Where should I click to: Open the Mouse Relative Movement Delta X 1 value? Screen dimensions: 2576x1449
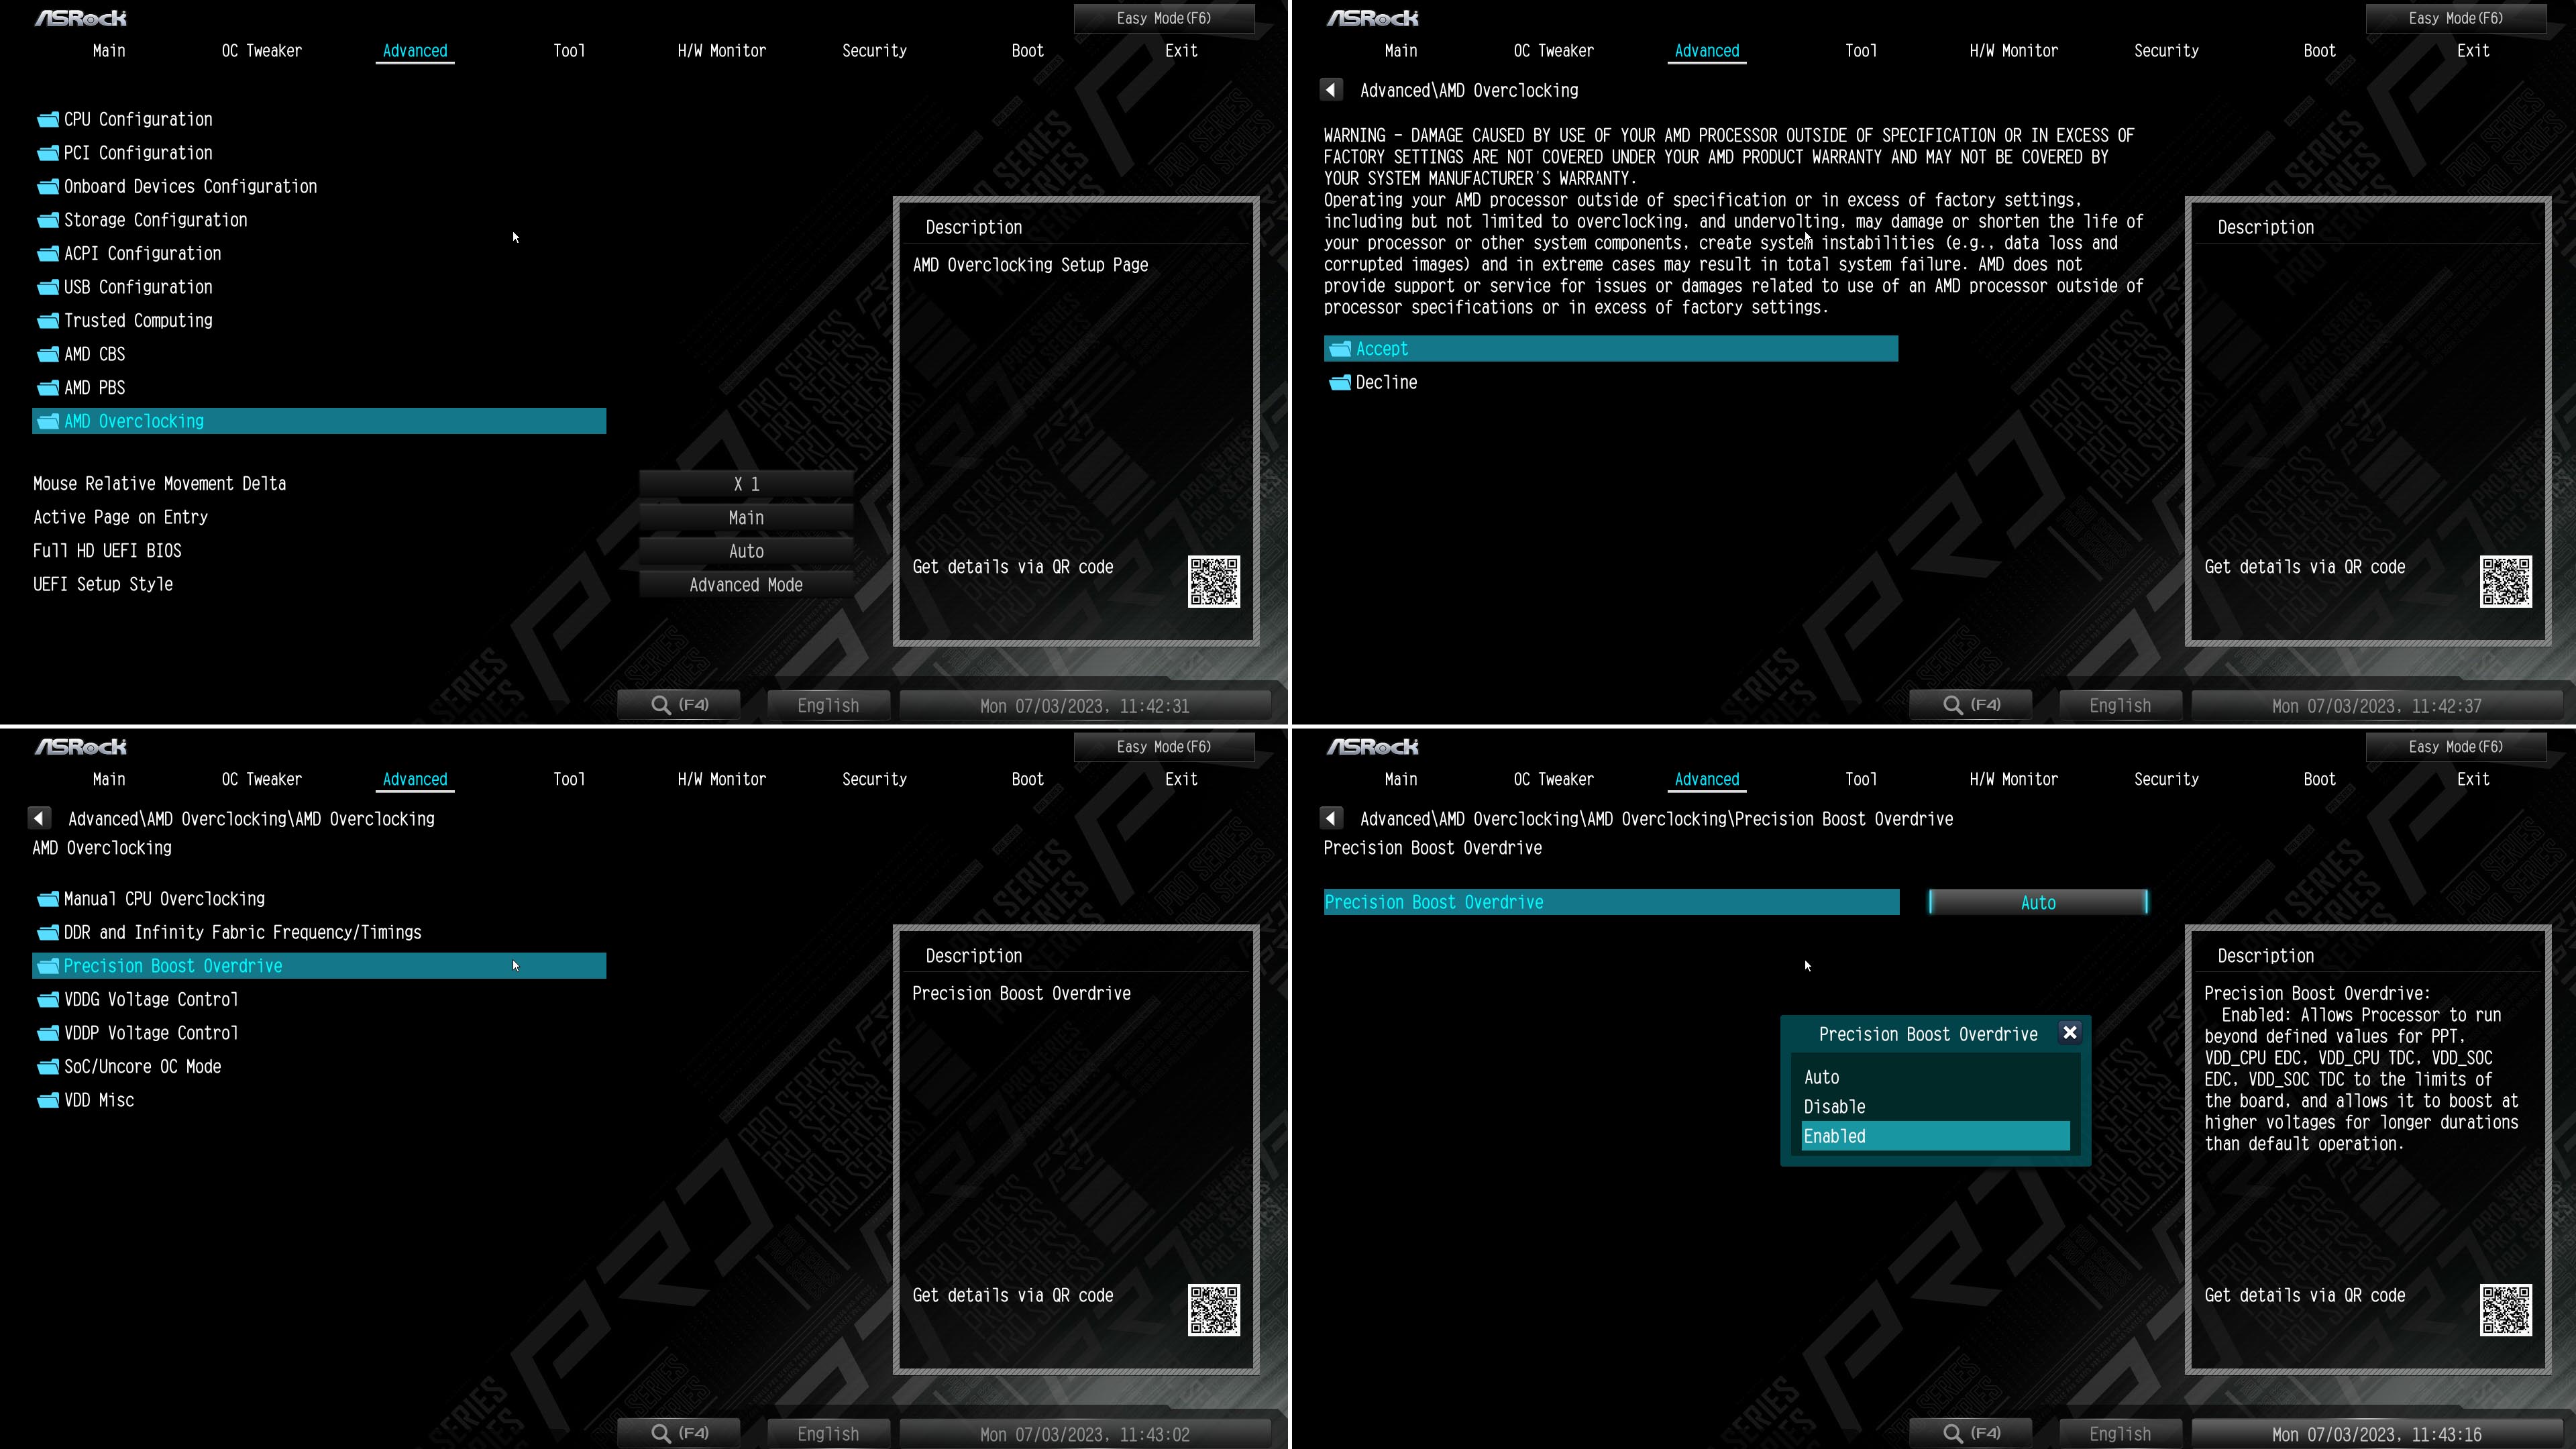(746, 484)
